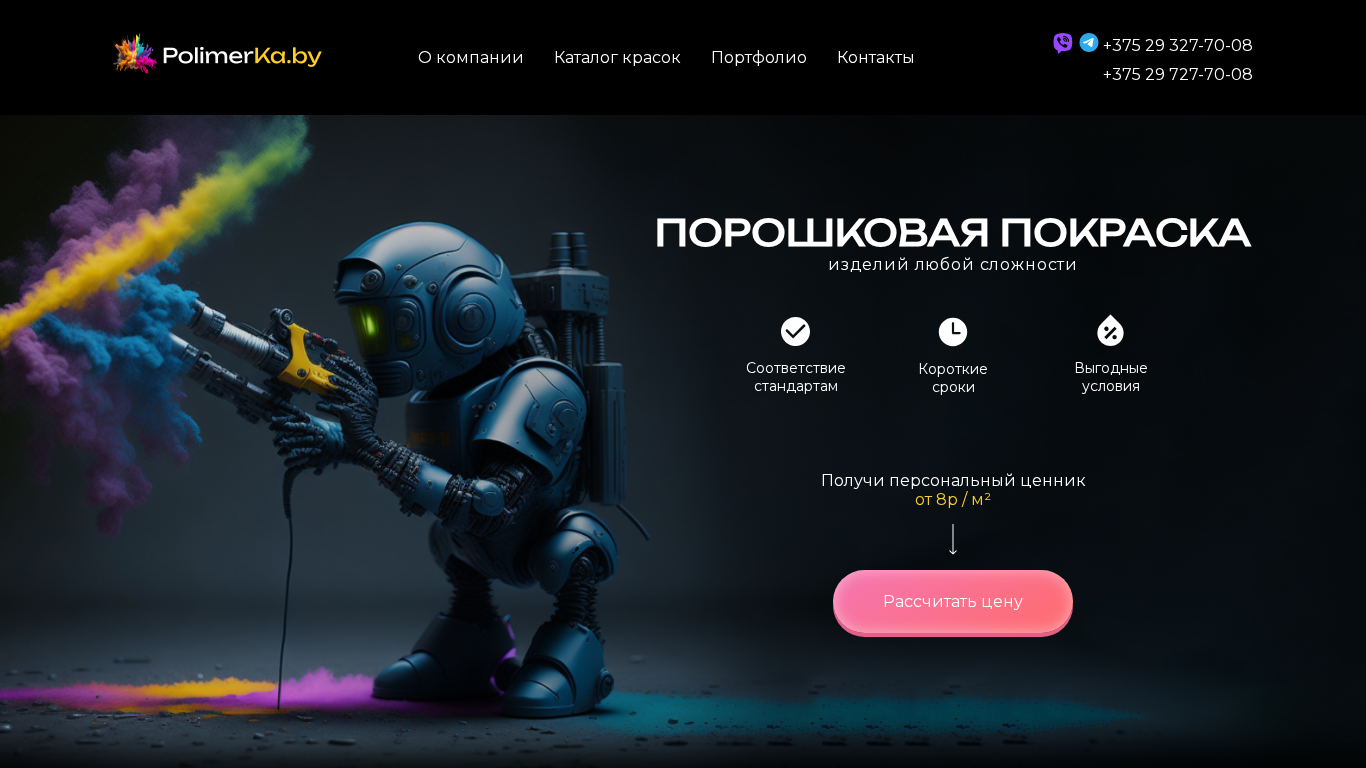The height and width of the screenshot is (768, 1366).
Task: Click the ПОРОШКОВАЯ ПОКРАСКА heading
Action: tap(953, 233)
